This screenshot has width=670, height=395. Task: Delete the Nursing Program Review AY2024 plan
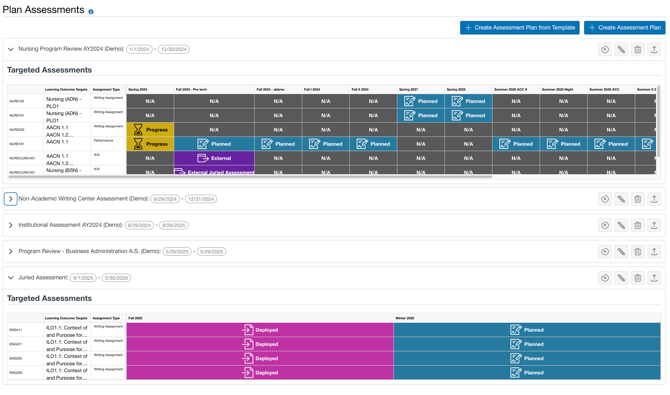click(x=638, y=50)
